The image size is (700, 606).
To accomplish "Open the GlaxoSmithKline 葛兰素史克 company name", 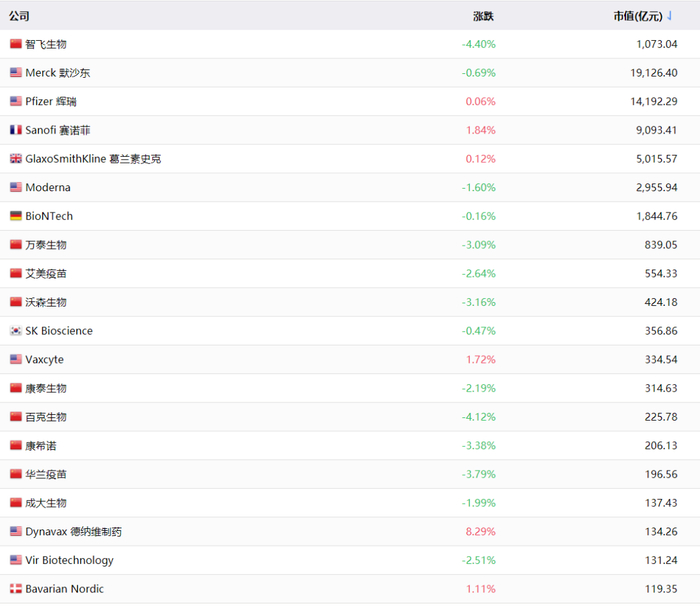I will [93, 159].
